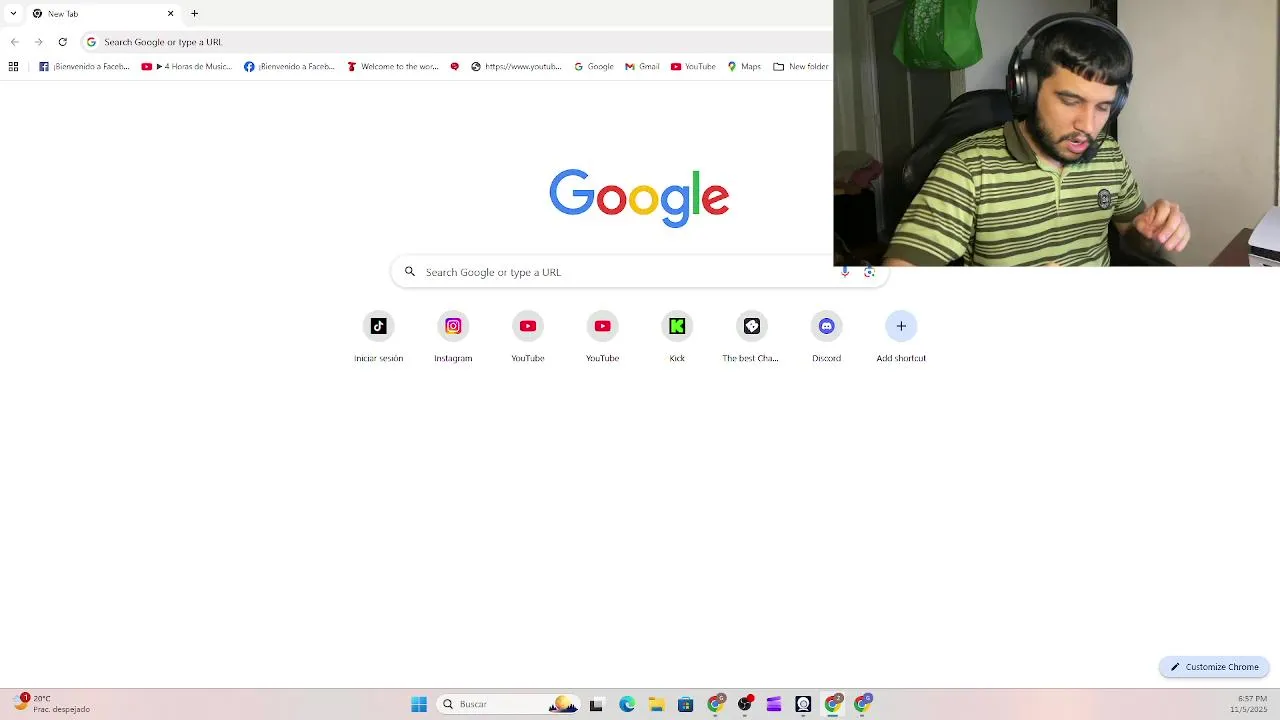Reload the current page

point(62,42)
